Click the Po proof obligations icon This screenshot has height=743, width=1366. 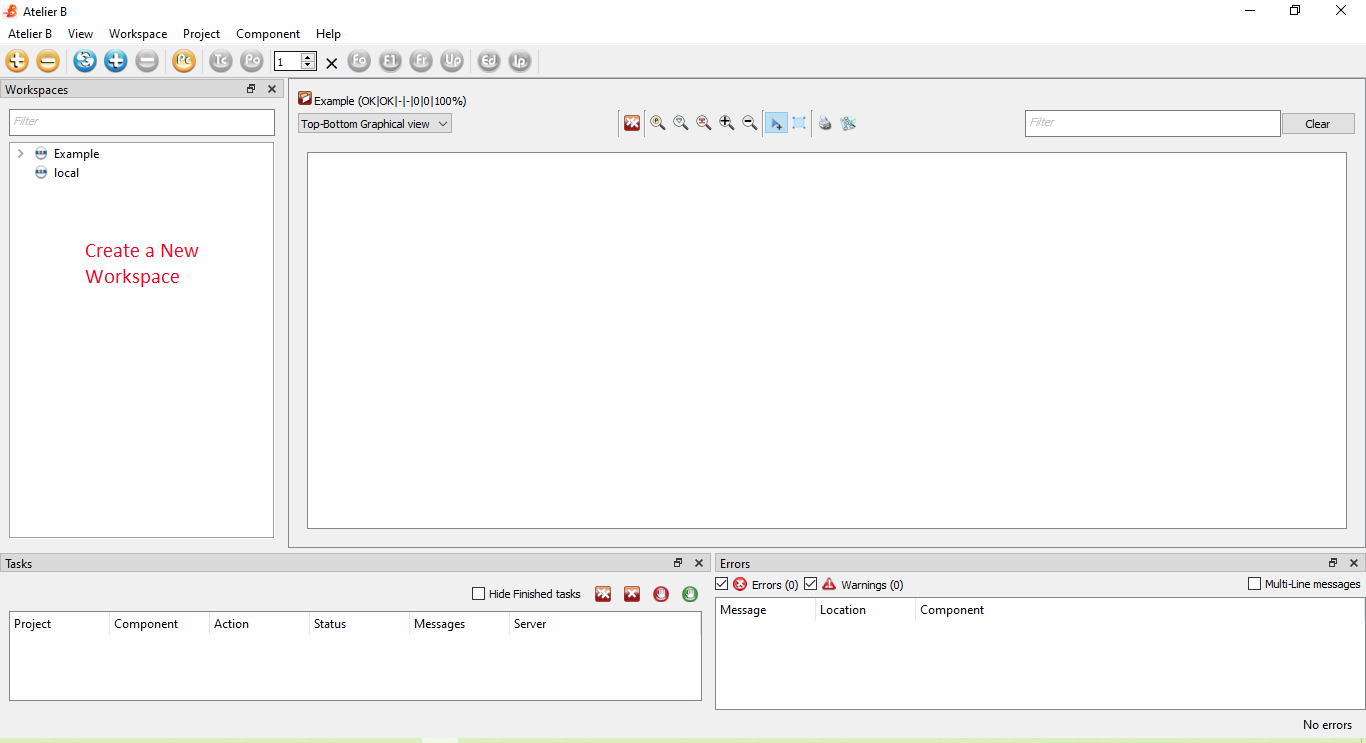click(252, 61)
